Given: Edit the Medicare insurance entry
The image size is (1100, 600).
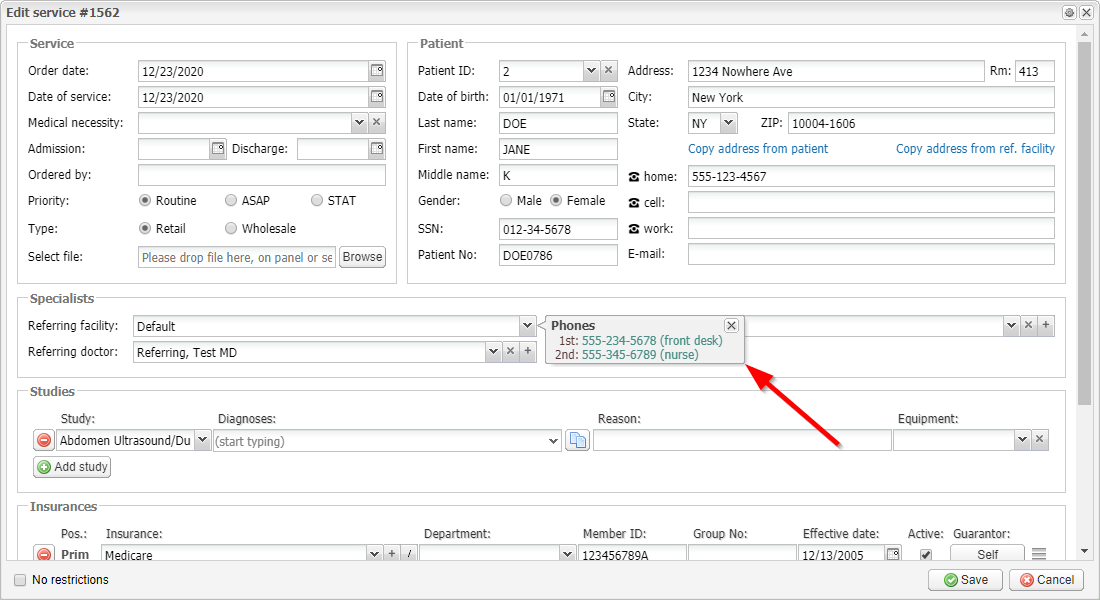Looking at the screenshot, I should (x=409, y=554).
